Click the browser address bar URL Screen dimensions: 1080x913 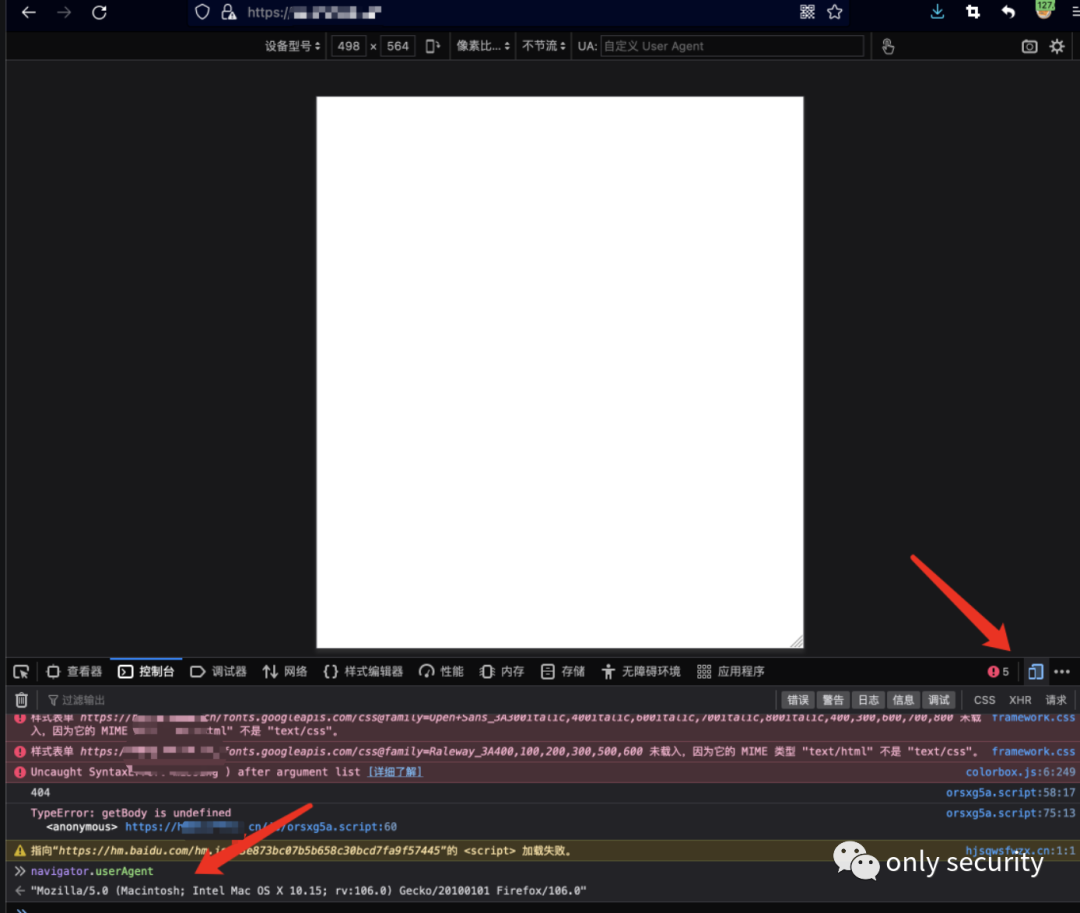coord(314,12)
